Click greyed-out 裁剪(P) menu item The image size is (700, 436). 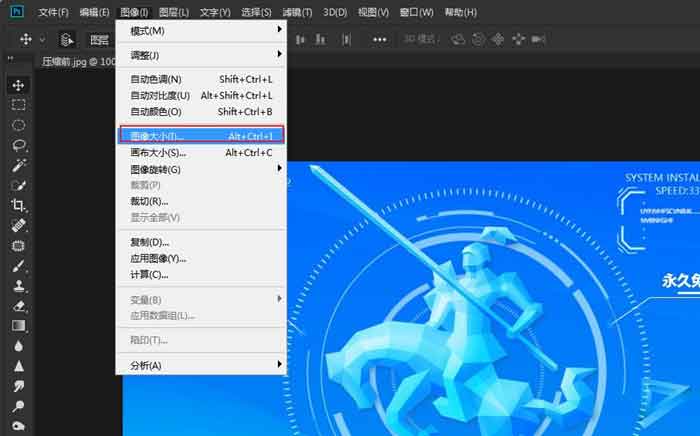coord(201,185)
